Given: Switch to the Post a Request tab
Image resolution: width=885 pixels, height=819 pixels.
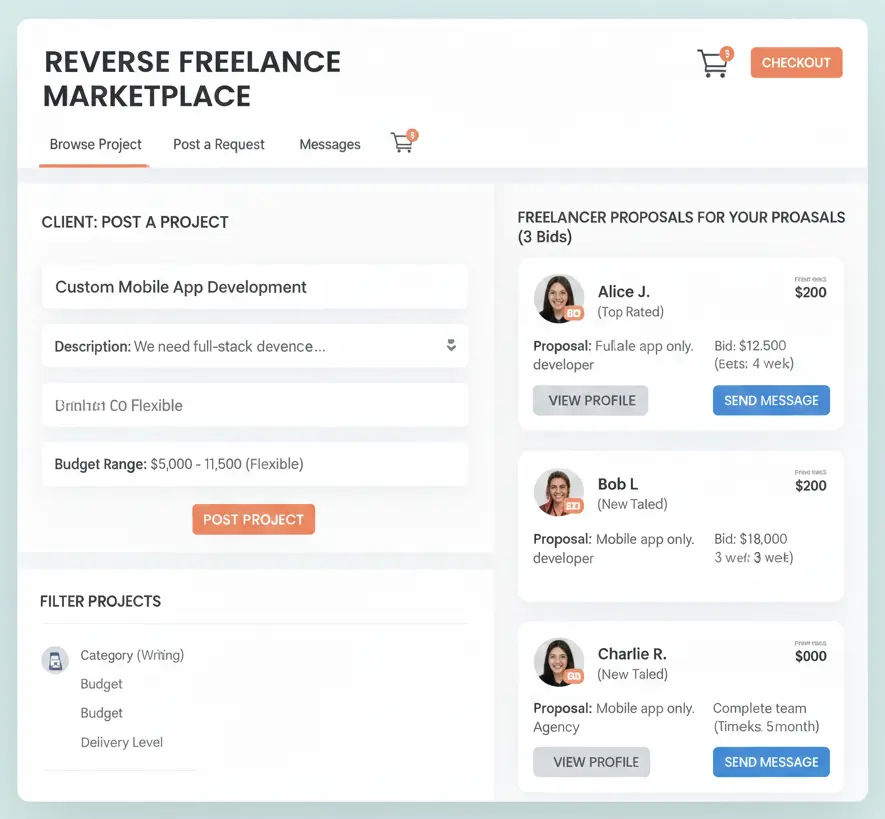Looking at the screenshot, I should pos(218,144).
